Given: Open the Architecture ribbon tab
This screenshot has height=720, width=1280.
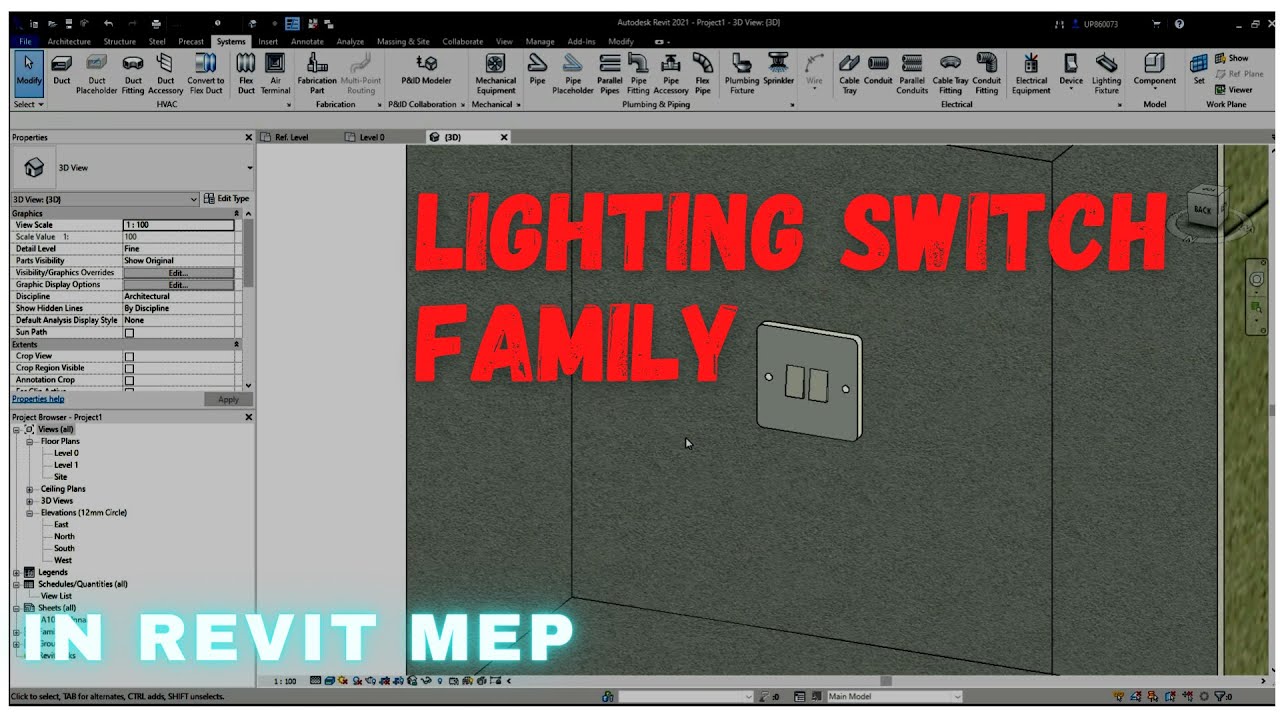Looking at the screenshot, I should click(x=69, y=42).
